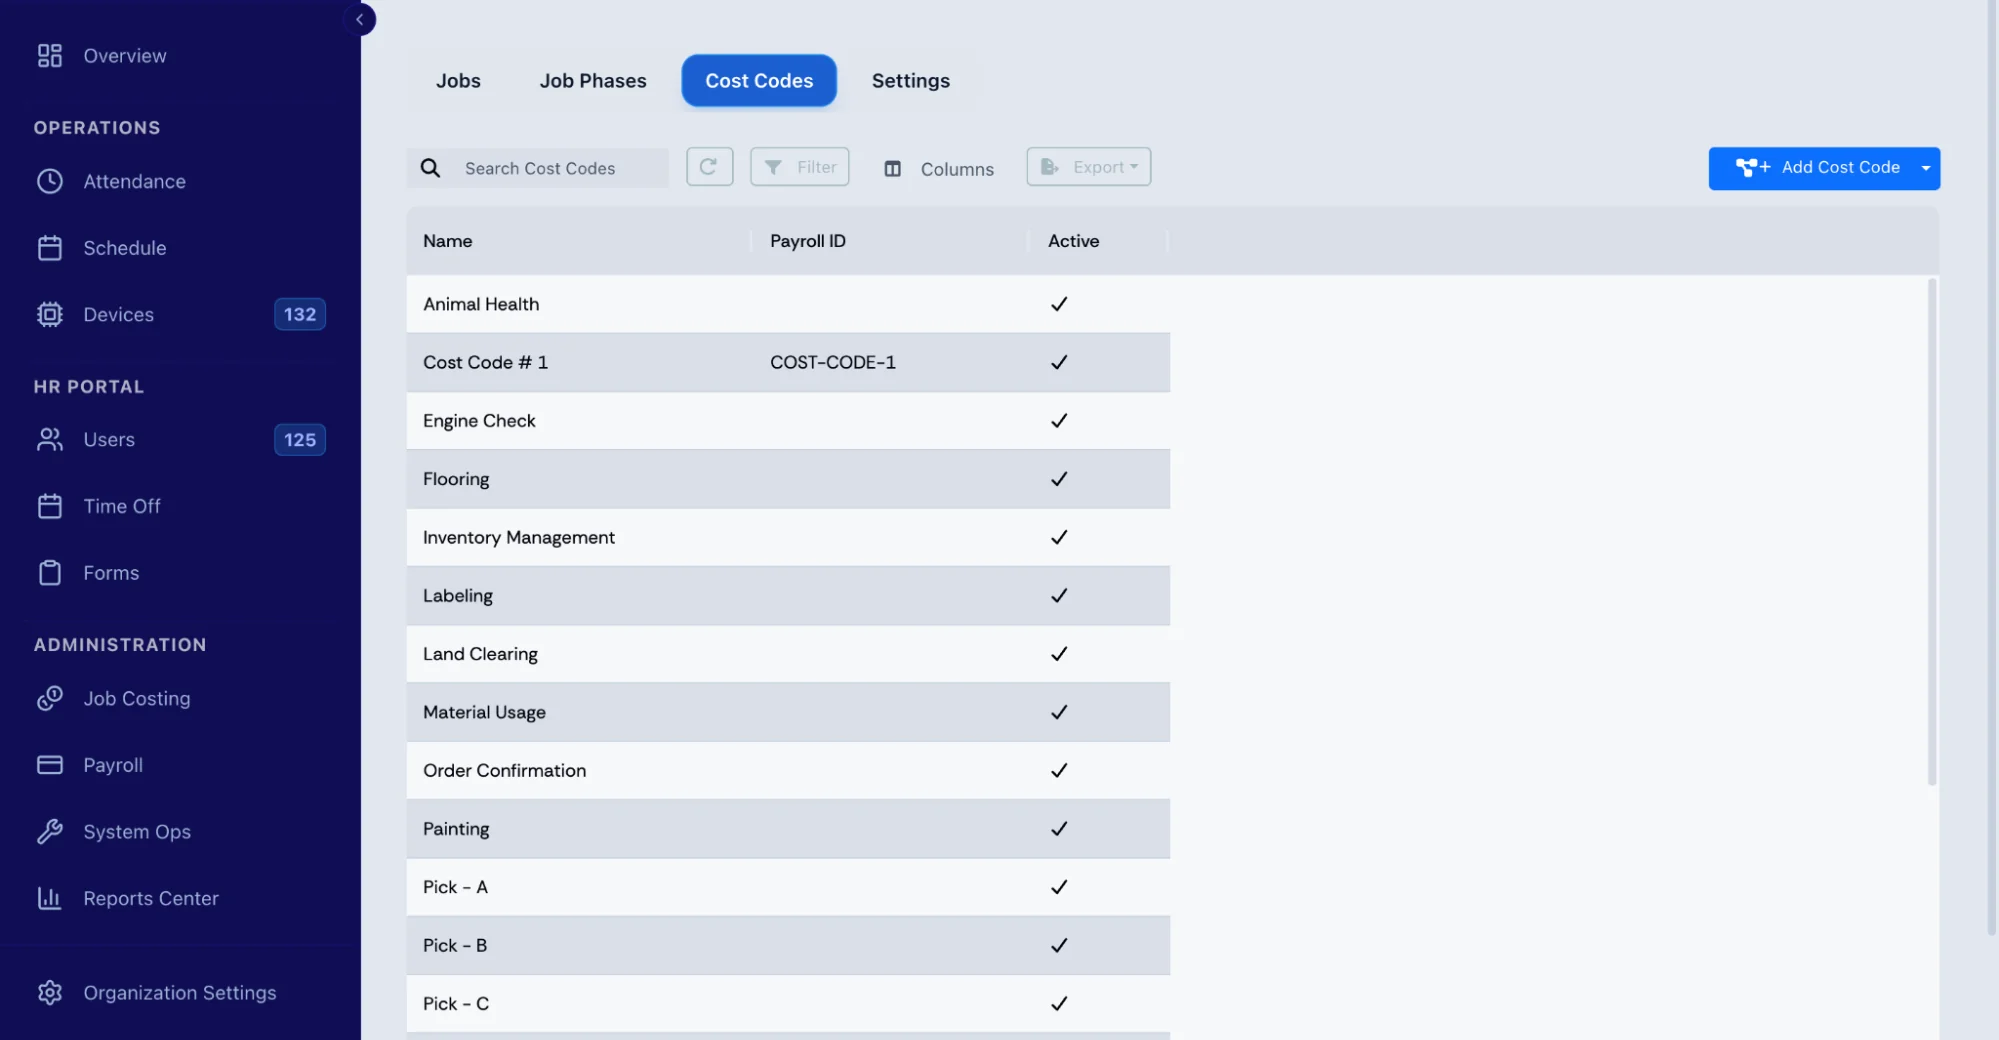Toggle Active check for Engine Check
Screen dimensions: 1999x1040
tap(1059, 421)
